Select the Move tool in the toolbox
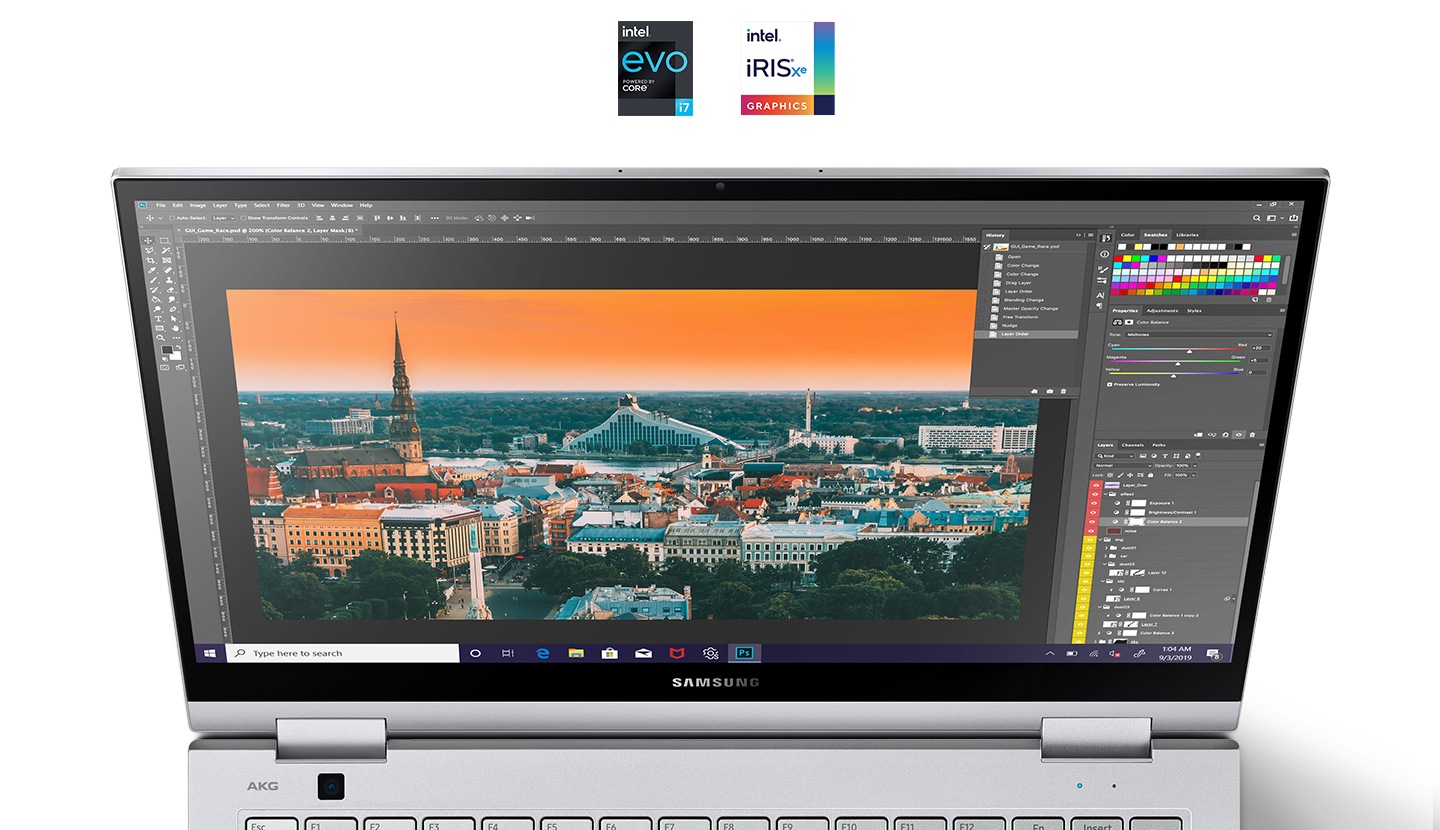 [x=149, y=240]
